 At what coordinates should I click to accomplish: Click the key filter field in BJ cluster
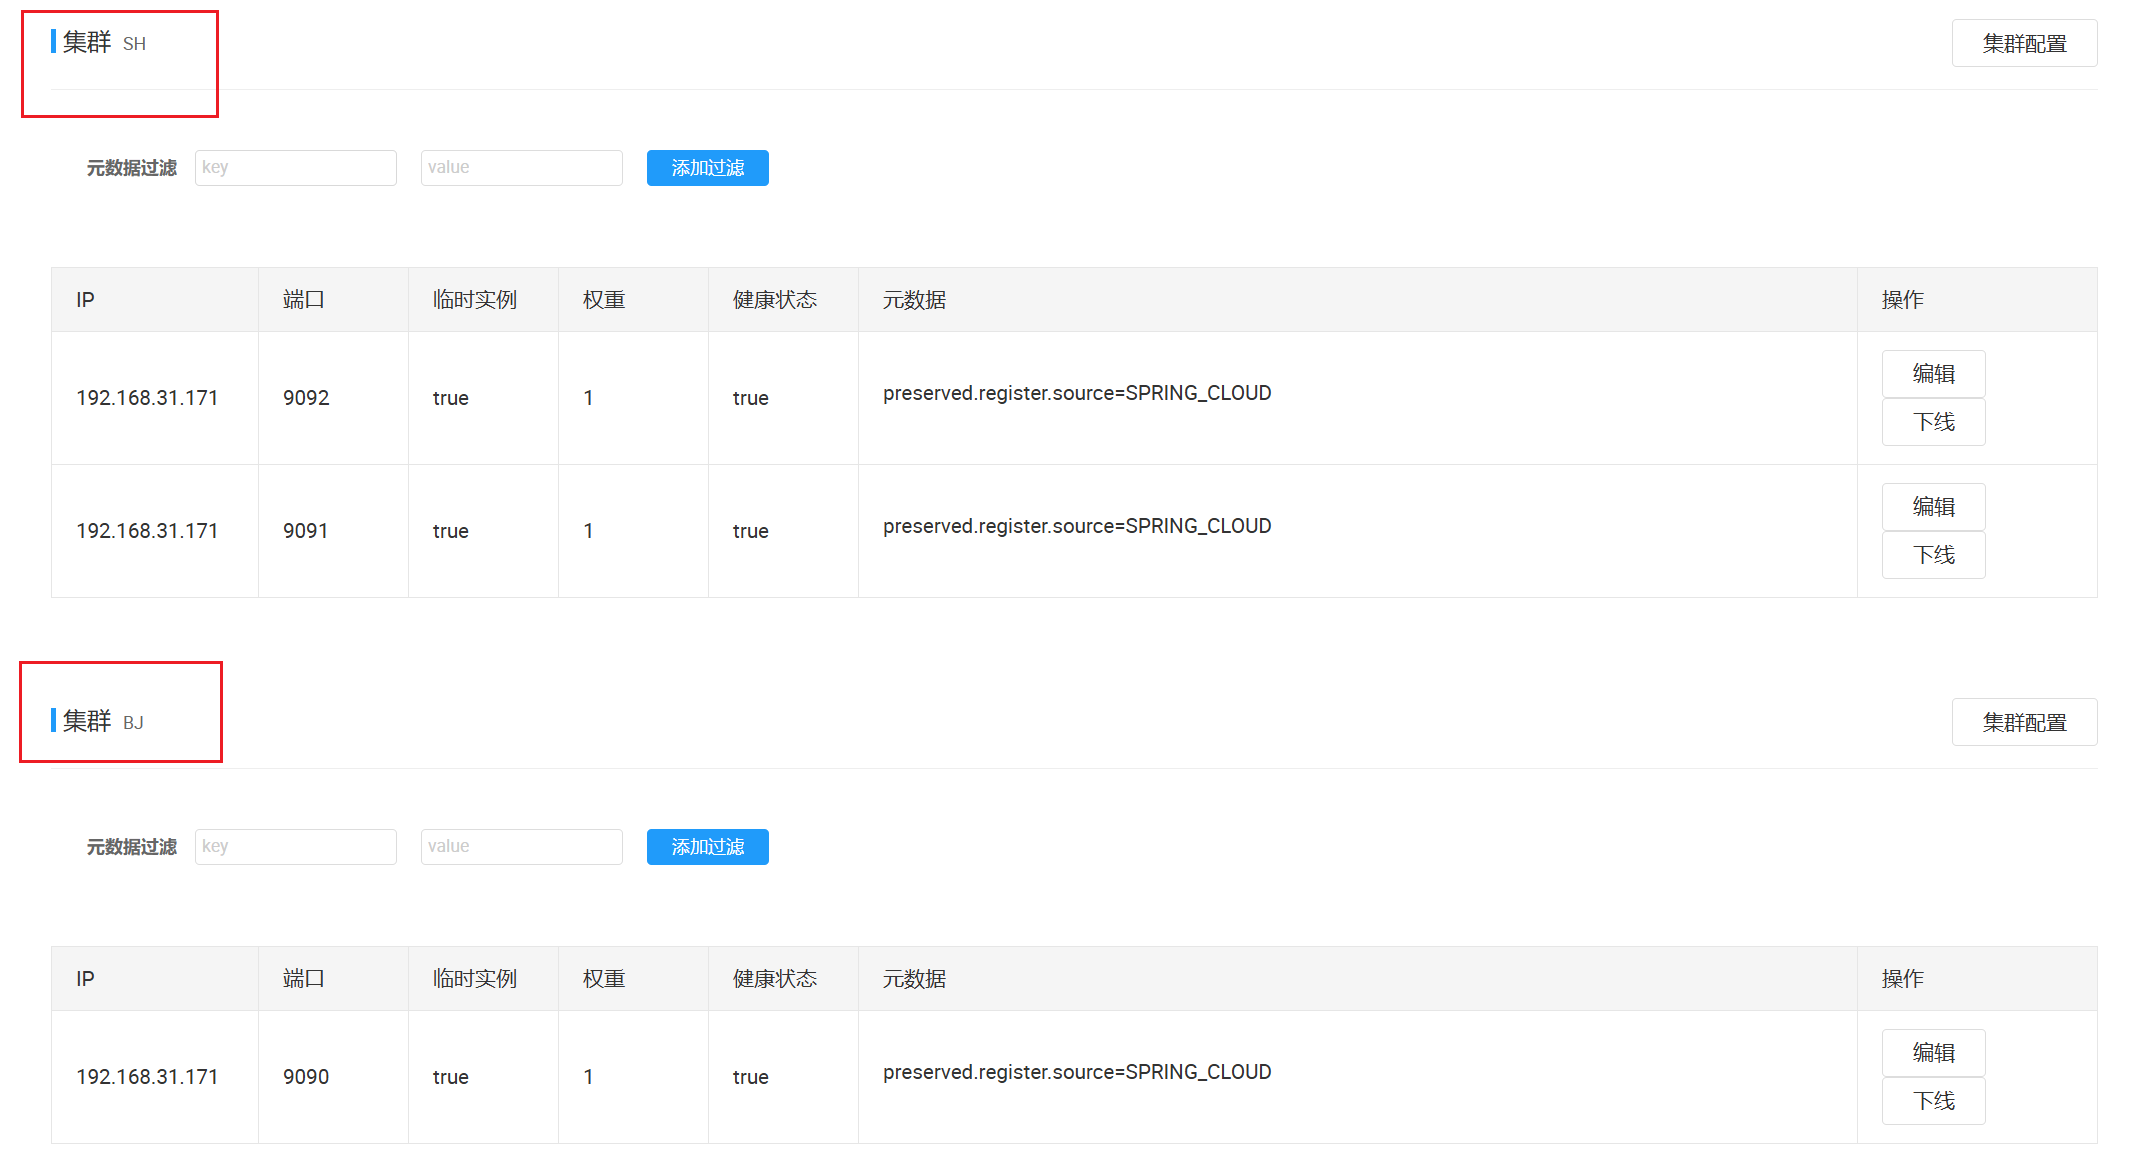(x=295, y=847)
